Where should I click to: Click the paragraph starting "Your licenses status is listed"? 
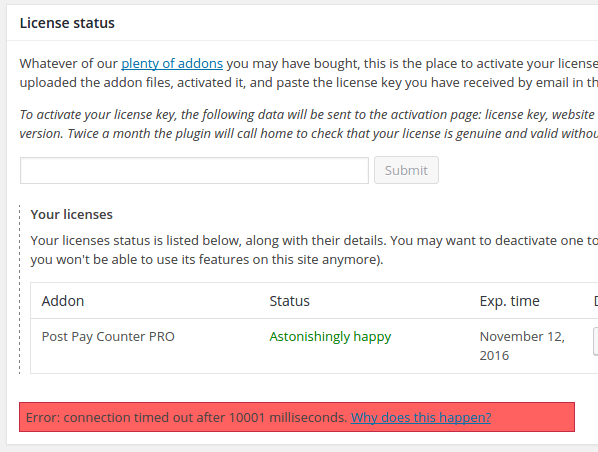314,250
